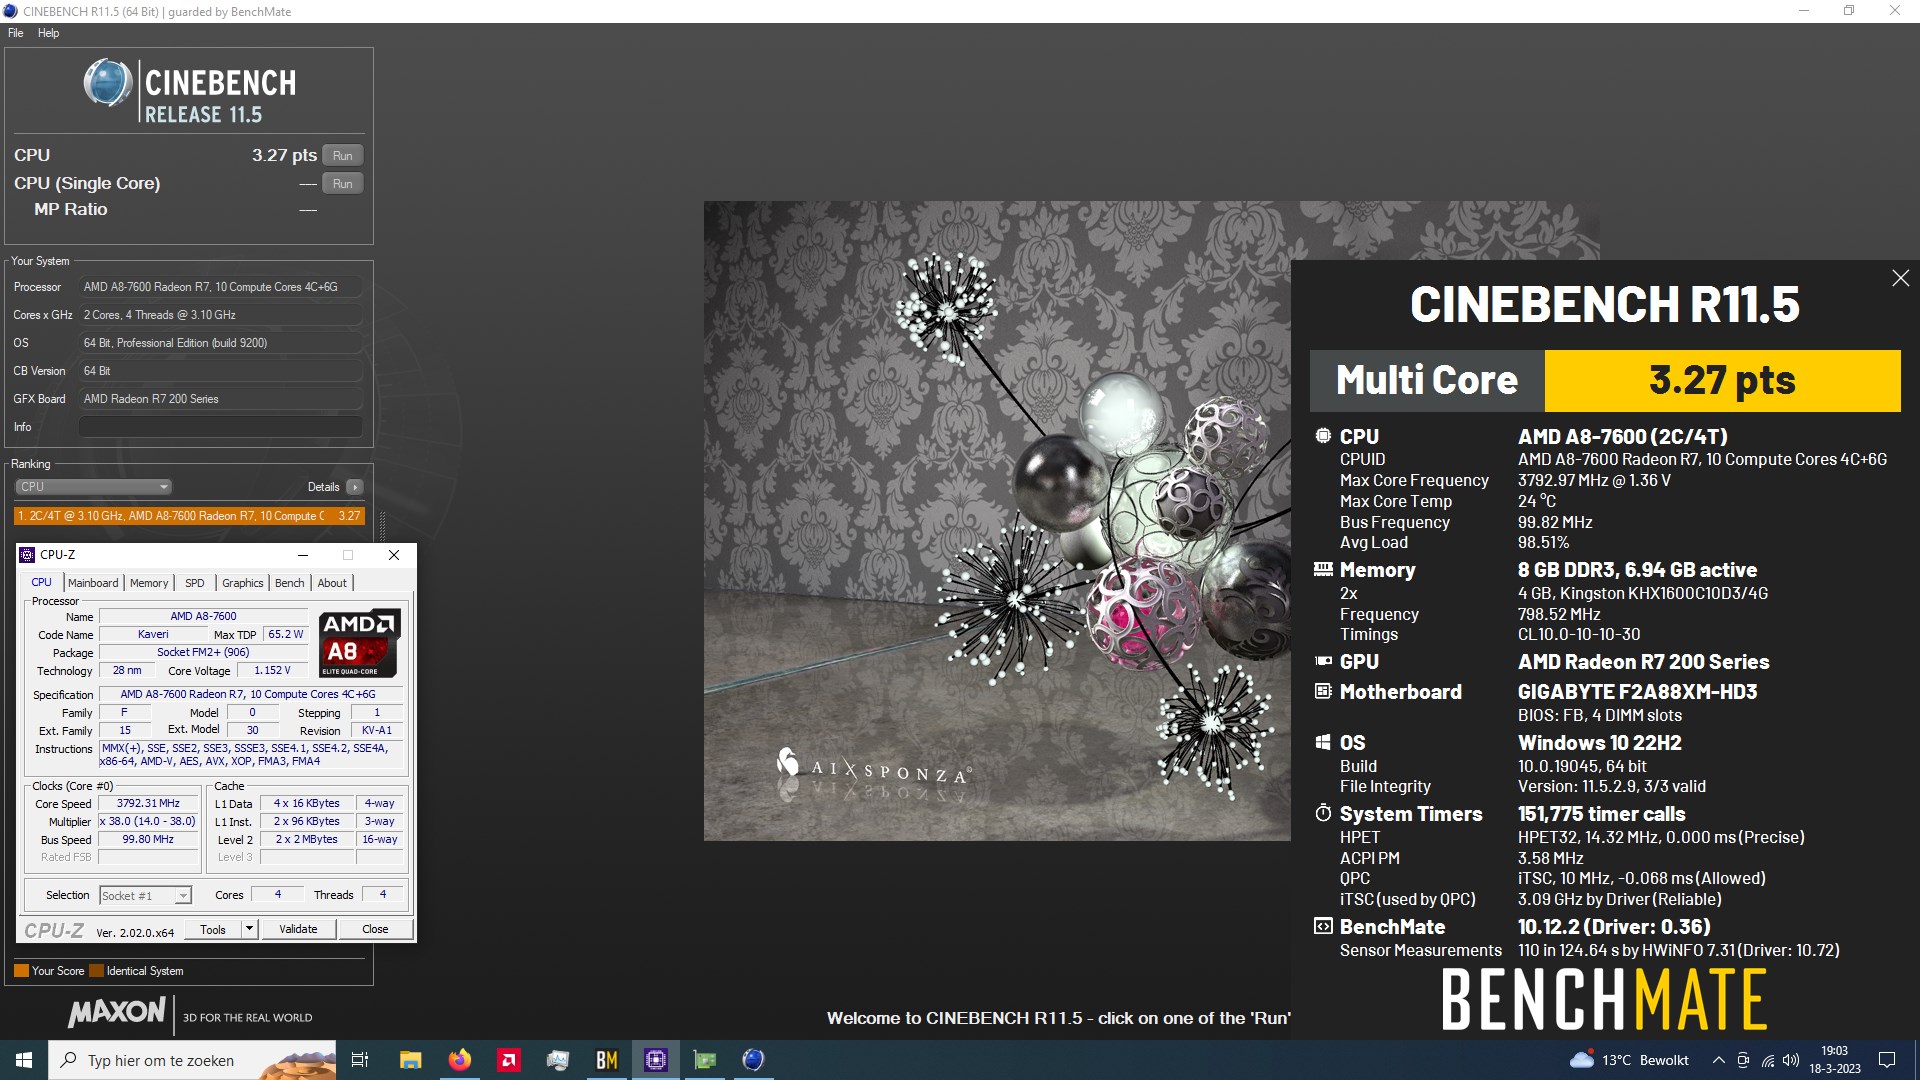Open weather widget showing 13°C Bewolkt
Viewport: 1920px width, 1080px height.
click(1629, 1060)
